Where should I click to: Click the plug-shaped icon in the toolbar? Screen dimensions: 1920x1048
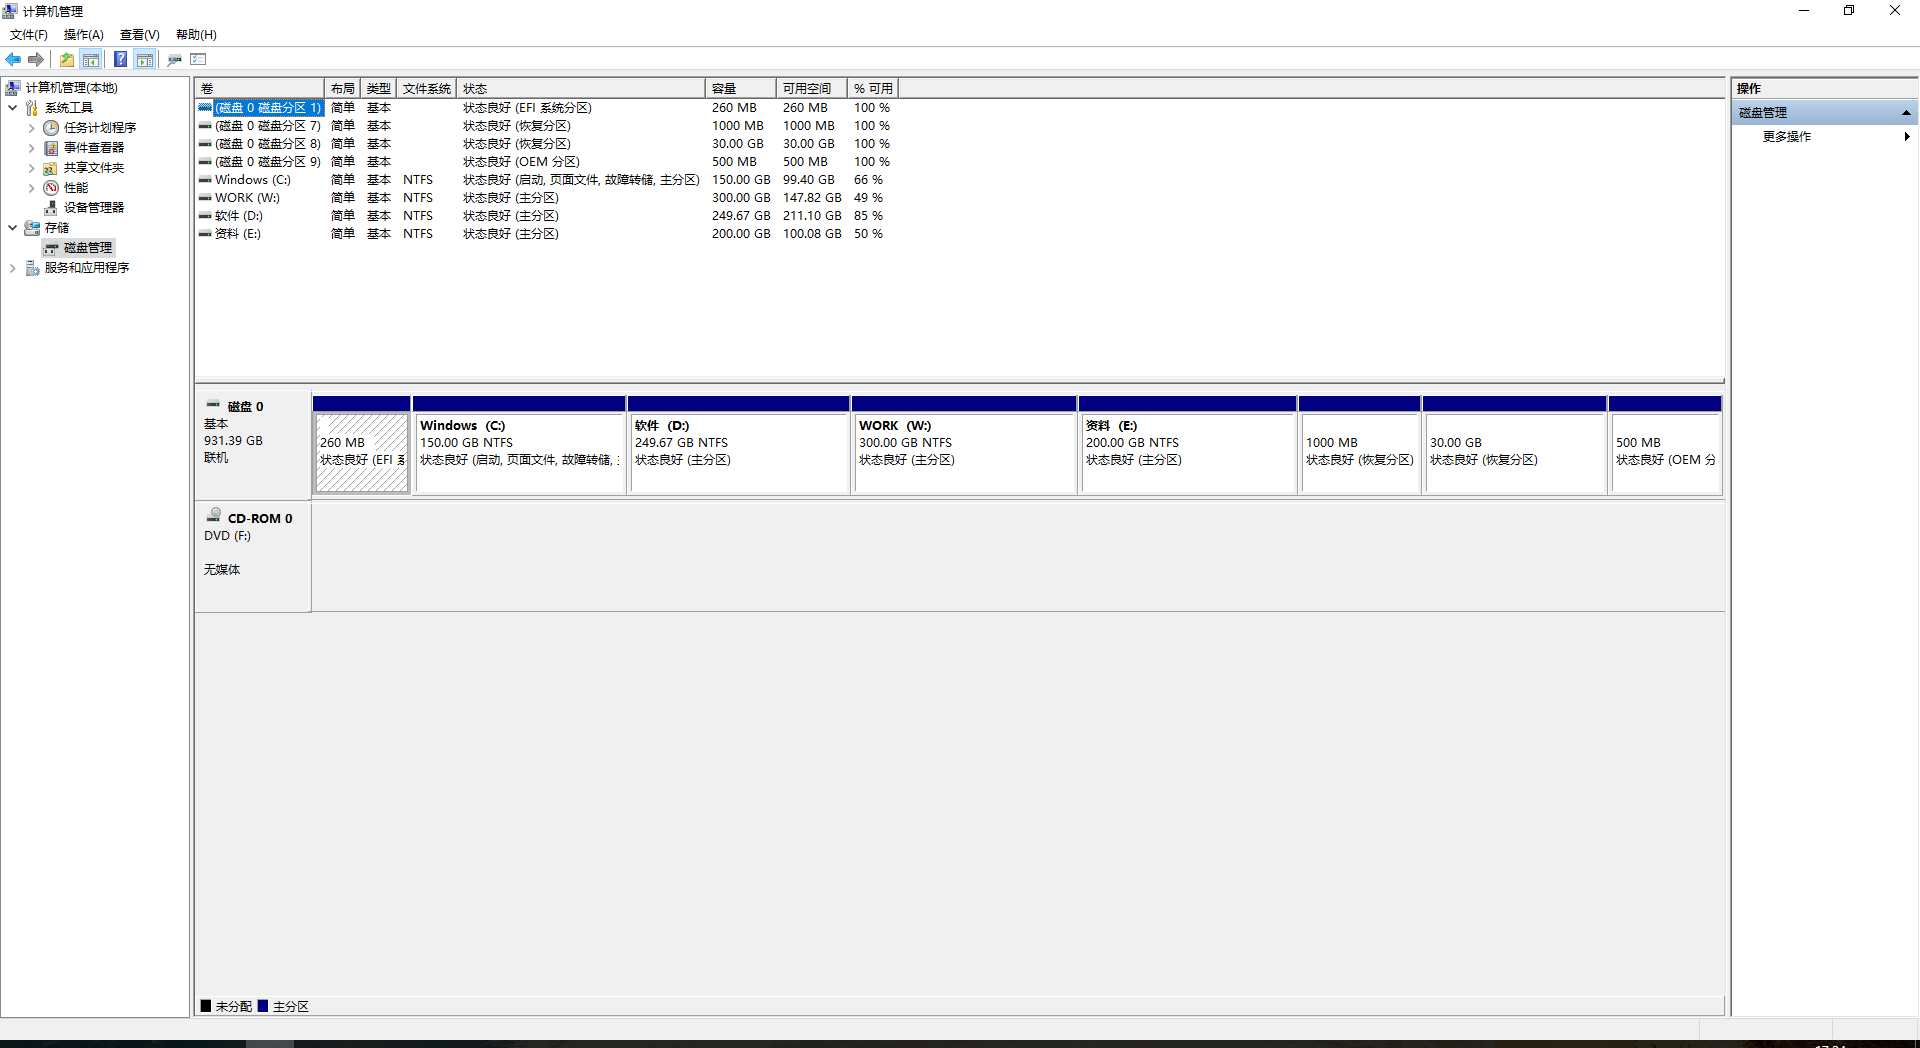[175, 60]
